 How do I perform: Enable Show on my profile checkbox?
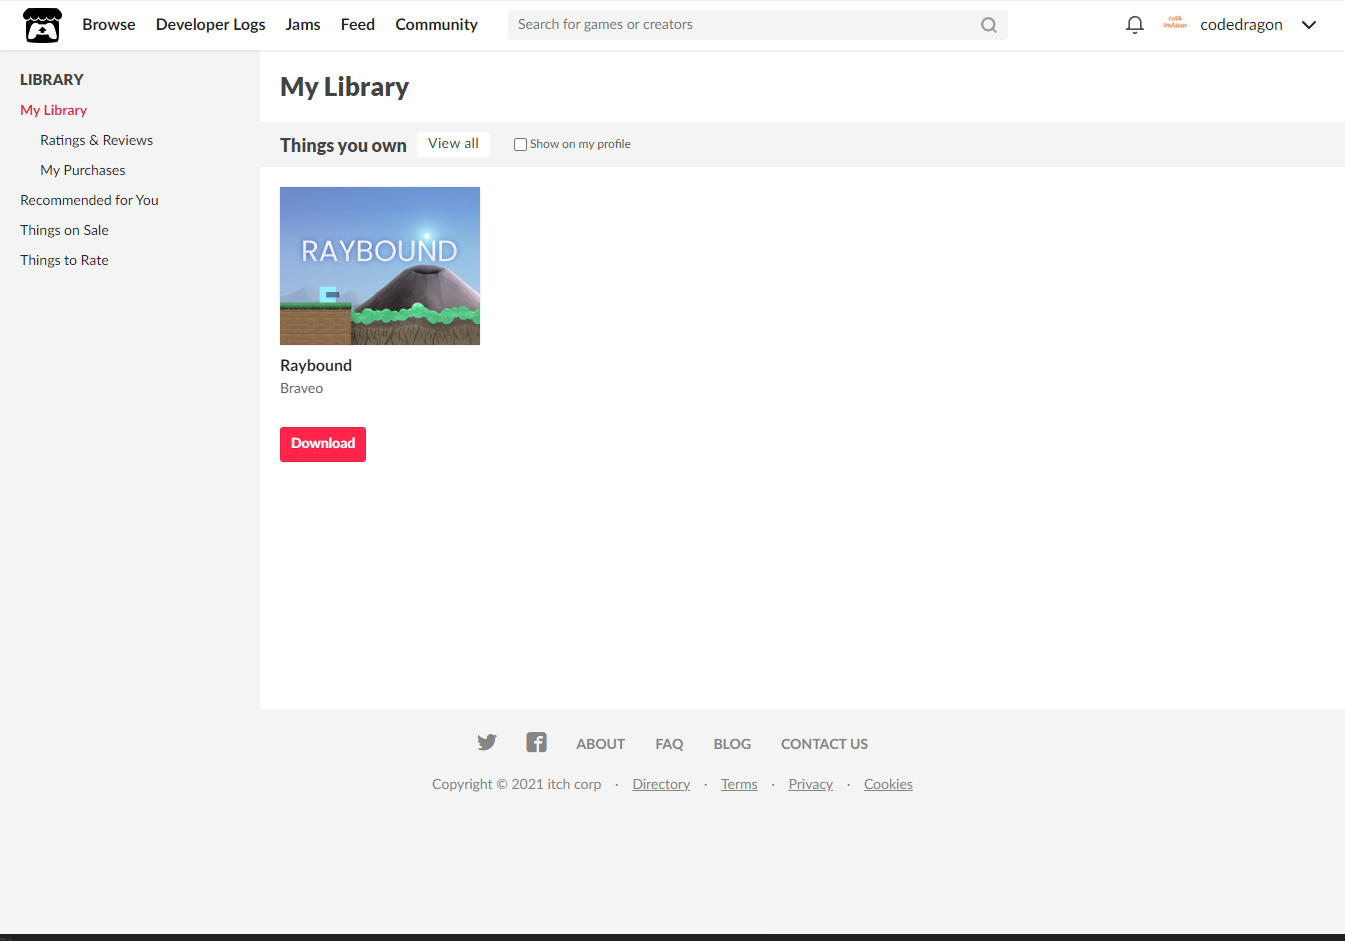[x=520, y=144]
